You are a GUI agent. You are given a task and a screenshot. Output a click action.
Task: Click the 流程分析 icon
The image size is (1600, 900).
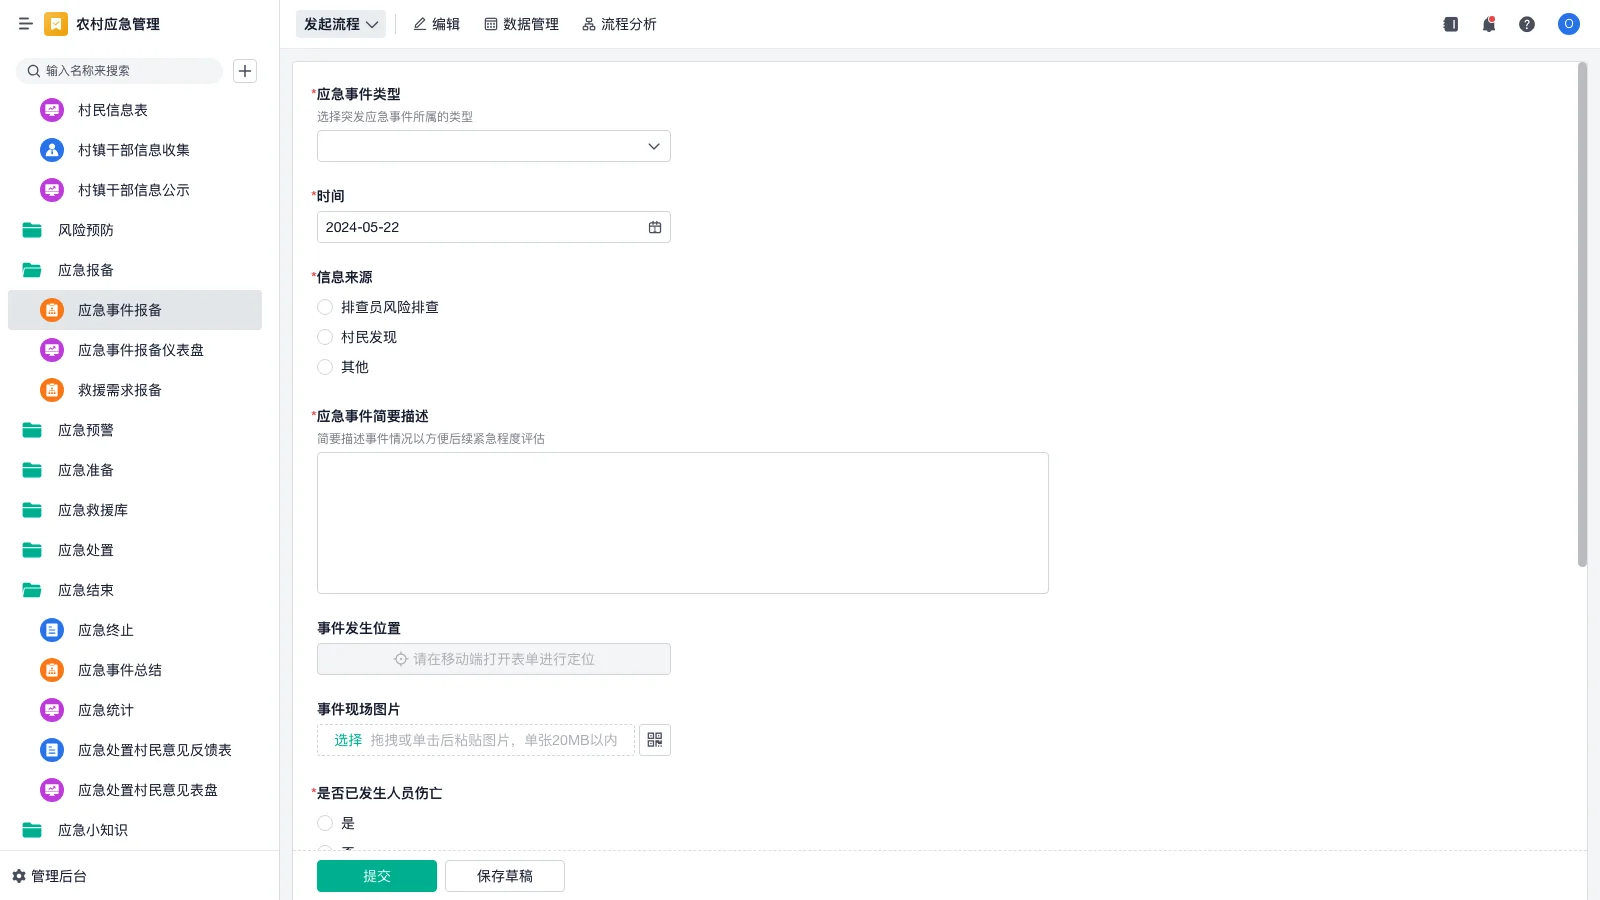click(x=589, y=24)
